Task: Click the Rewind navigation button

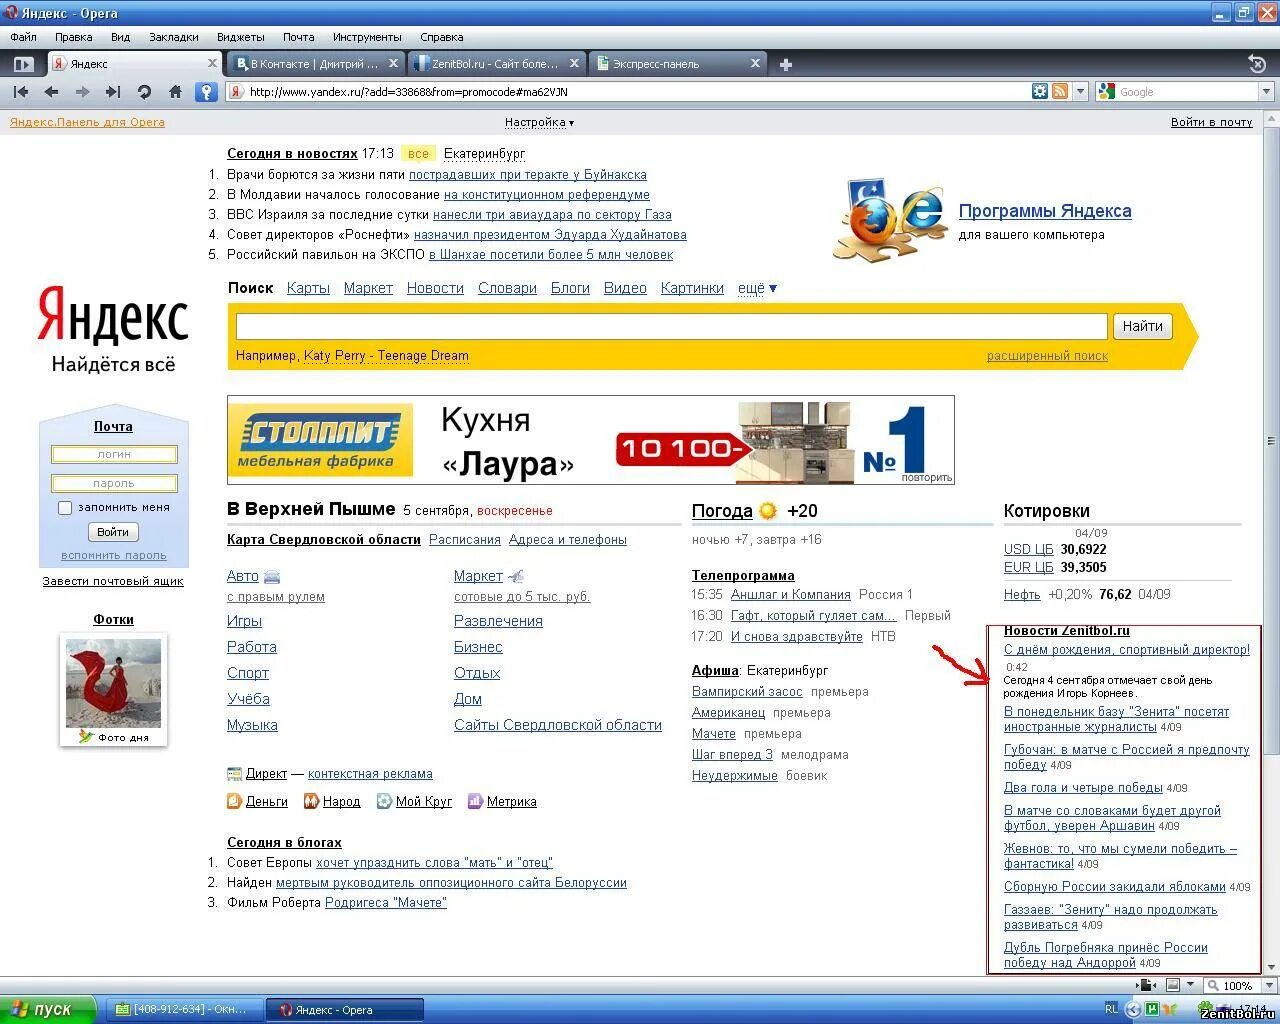Action: pos(21,92)
